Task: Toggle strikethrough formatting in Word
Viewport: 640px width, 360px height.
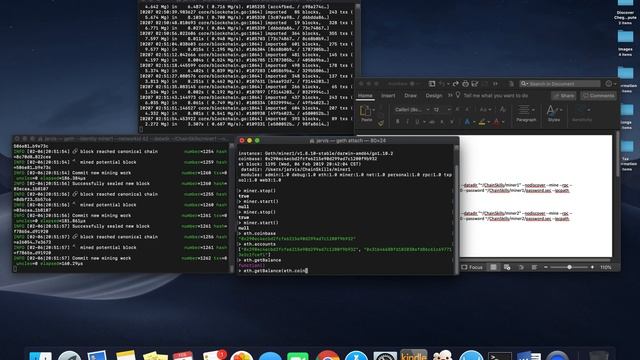Action: click(432, 122)
